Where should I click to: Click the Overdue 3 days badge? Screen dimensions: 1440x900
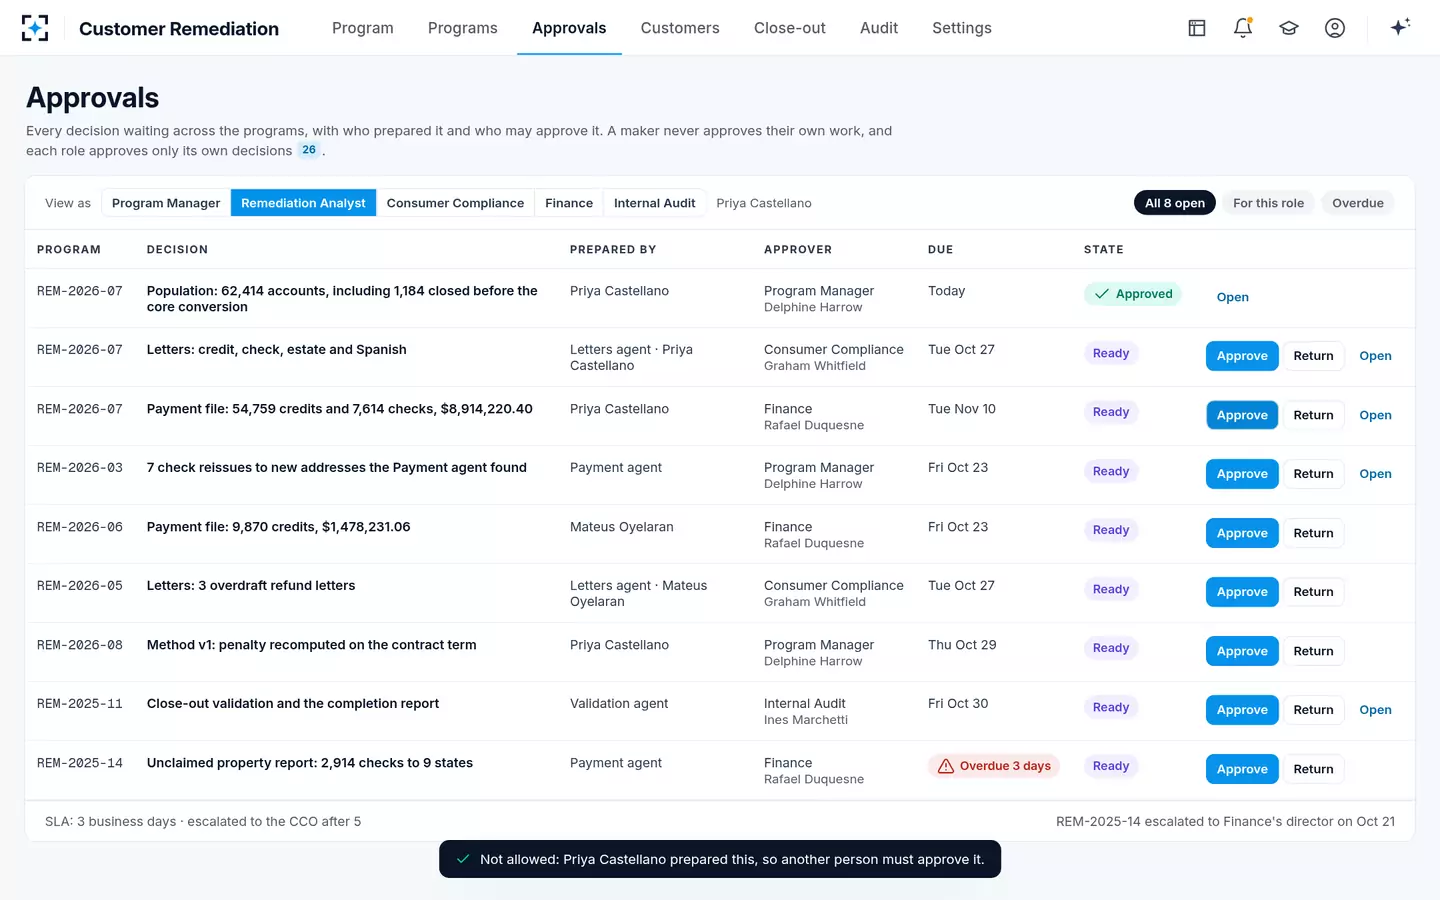(x=994, y=766)
